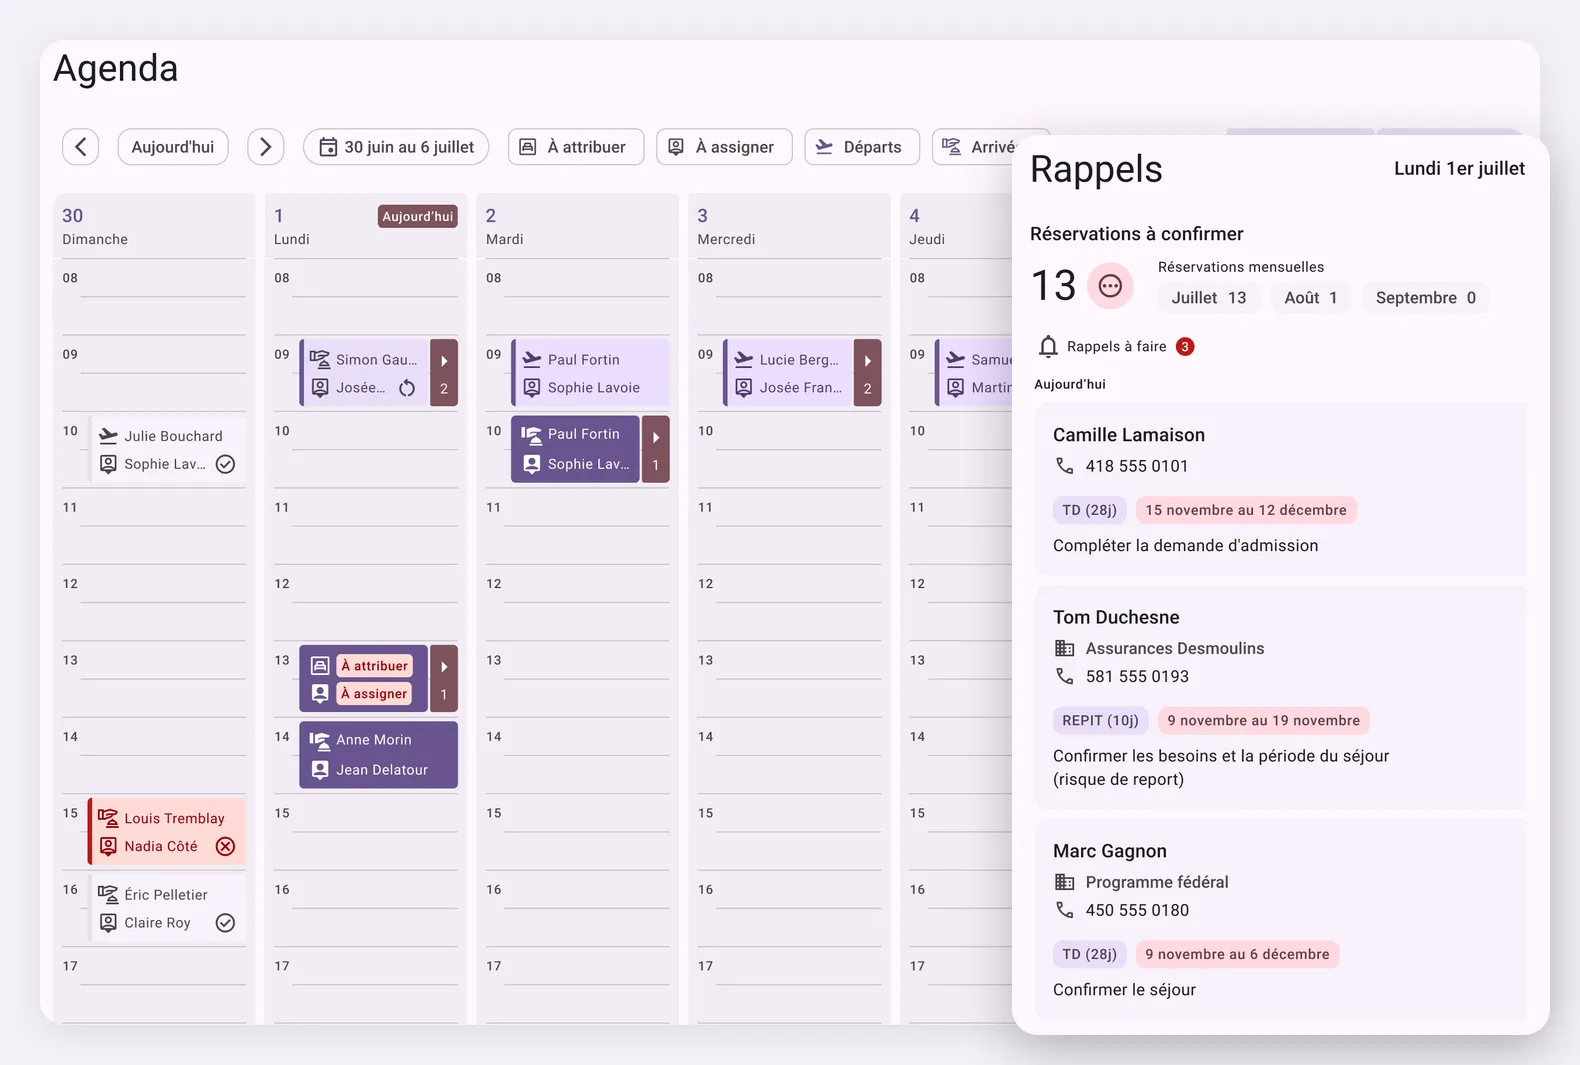Select the Juillet 13 month chip
The width and height of the screenshot is (1580, 1065).
pyautogui.click(x=1209, y=298)
